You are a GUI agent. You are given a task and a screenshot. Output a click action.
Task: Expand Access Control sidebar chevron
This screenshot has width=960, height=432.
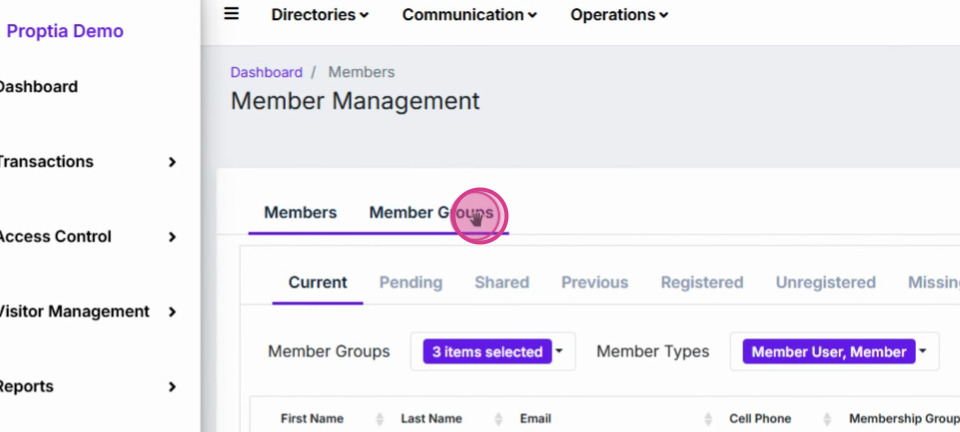[172, 237]
